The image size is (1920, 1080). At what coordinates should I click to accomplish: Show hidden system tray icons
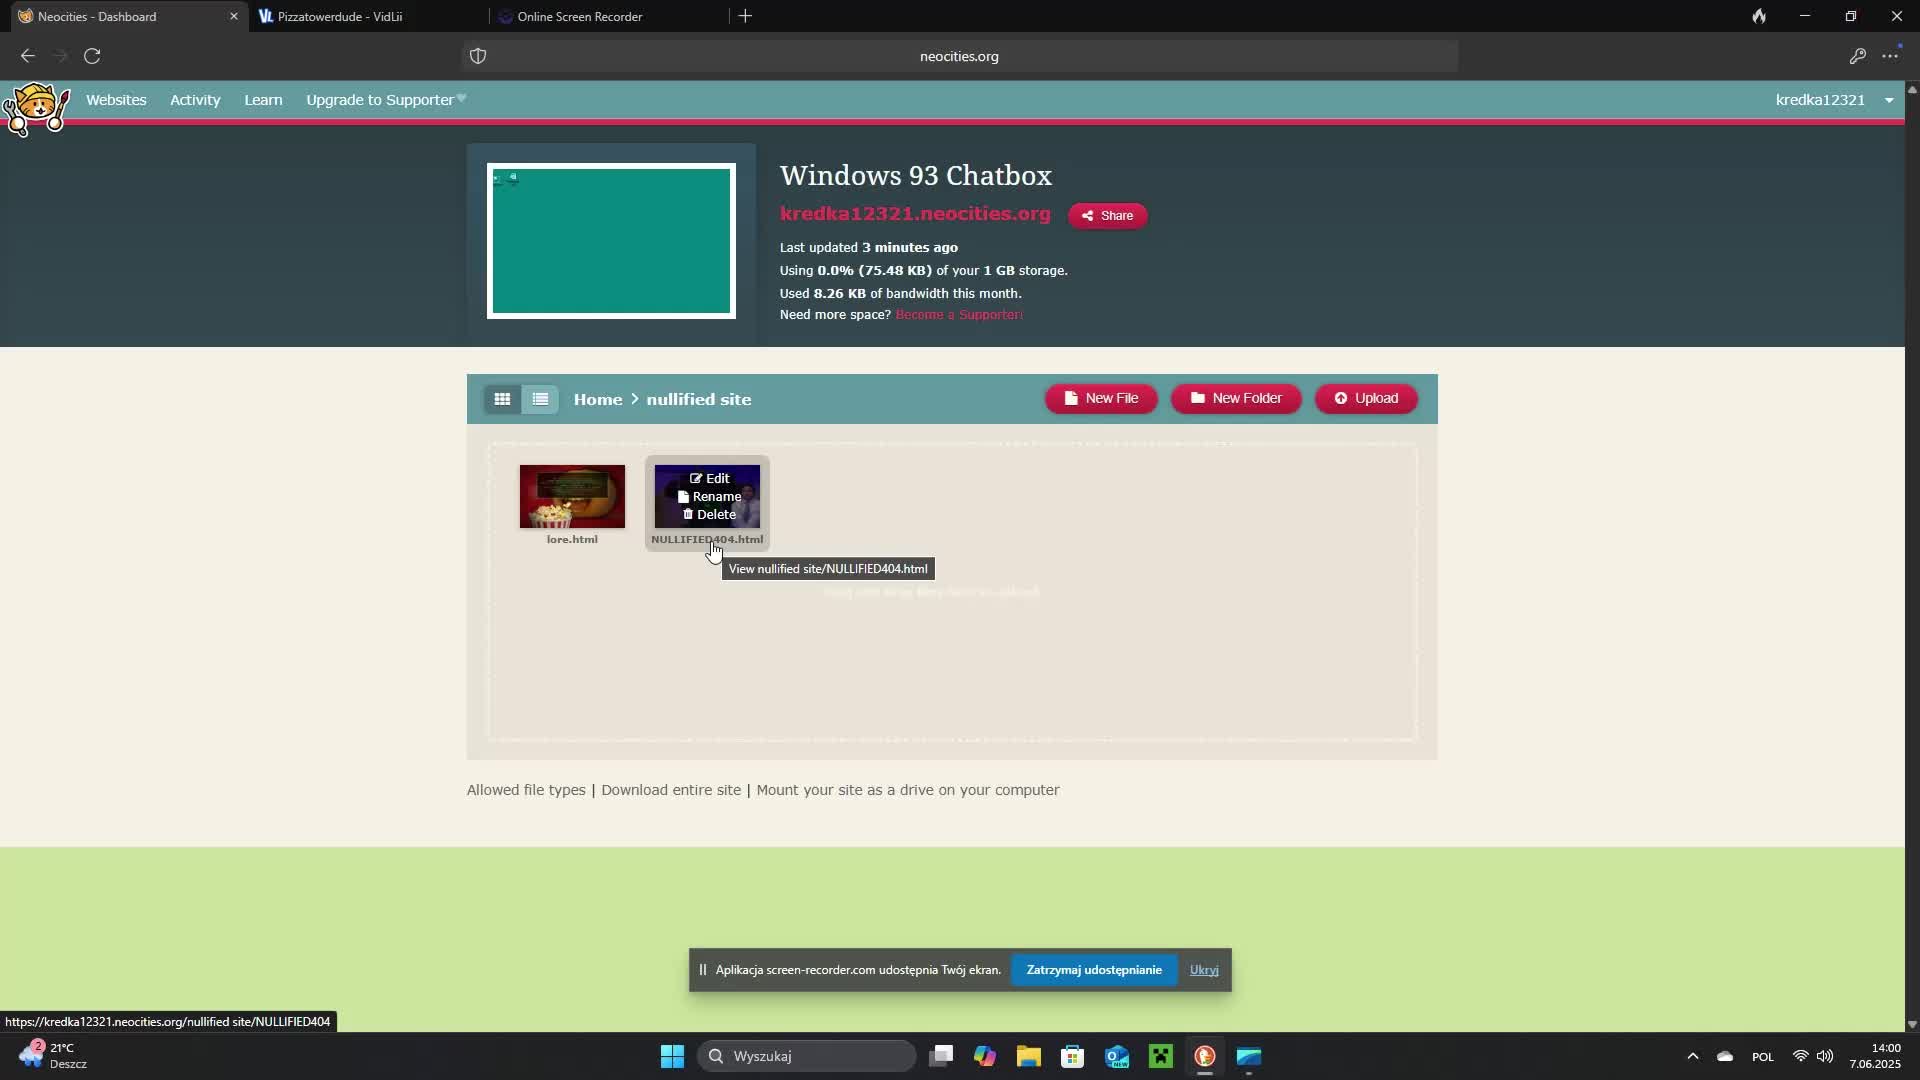coord(1693,1056)
